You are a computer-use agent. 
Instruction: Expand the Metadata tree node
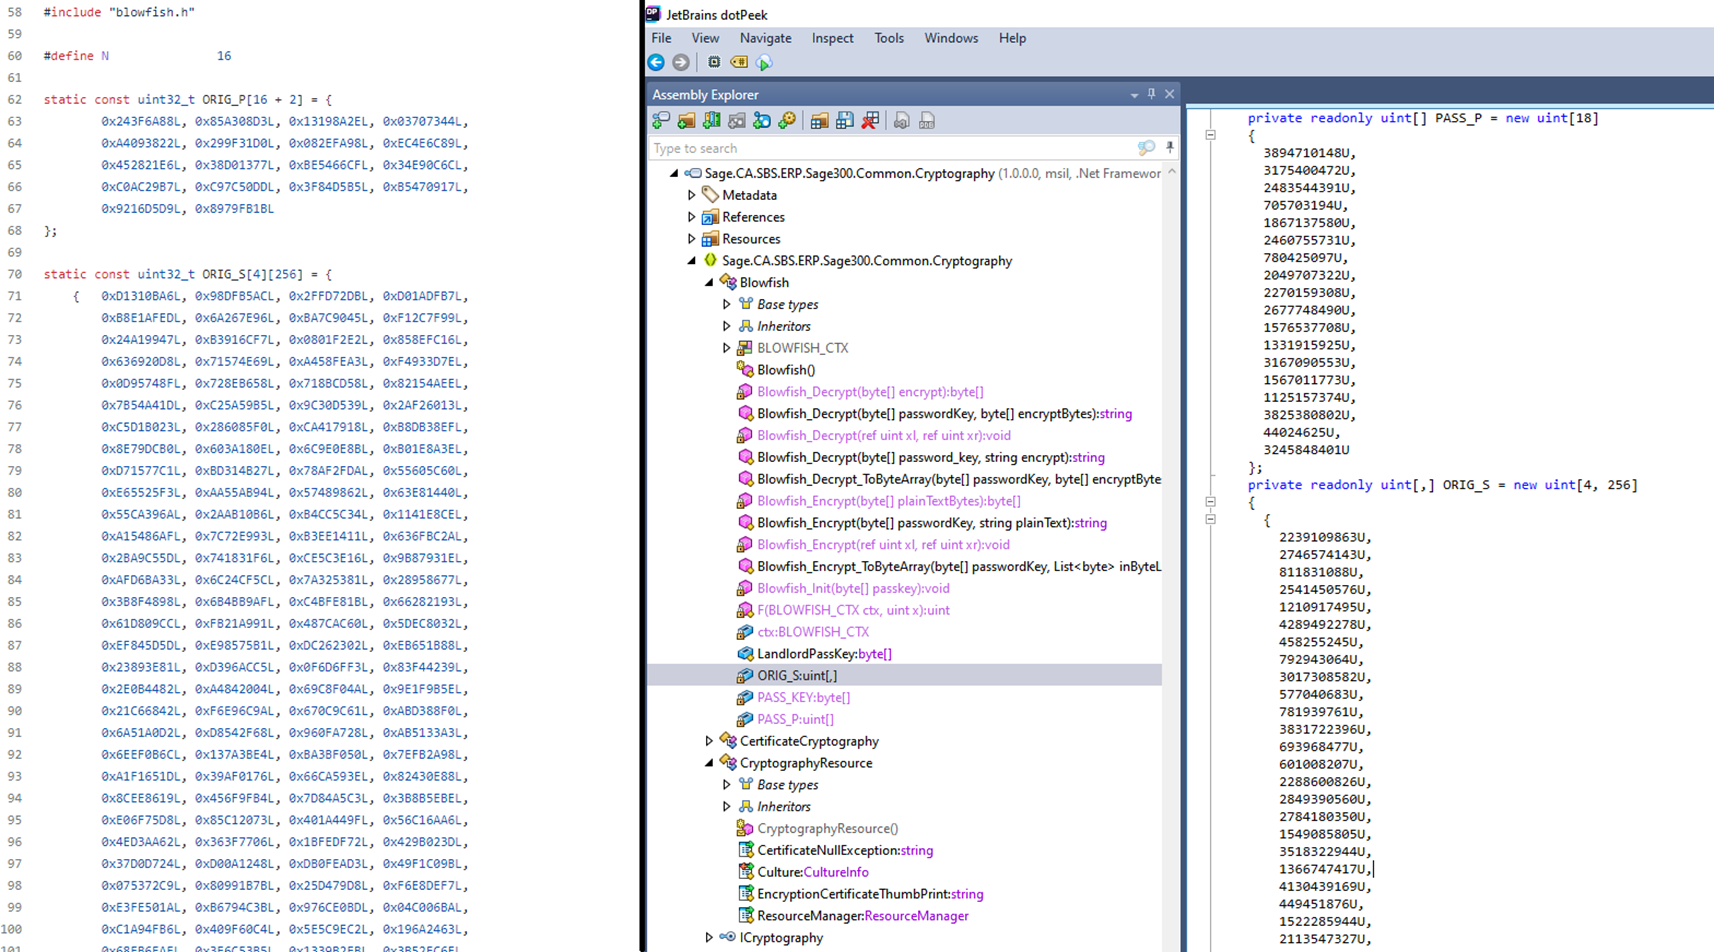pyautogui.click(x=692, y=195)
